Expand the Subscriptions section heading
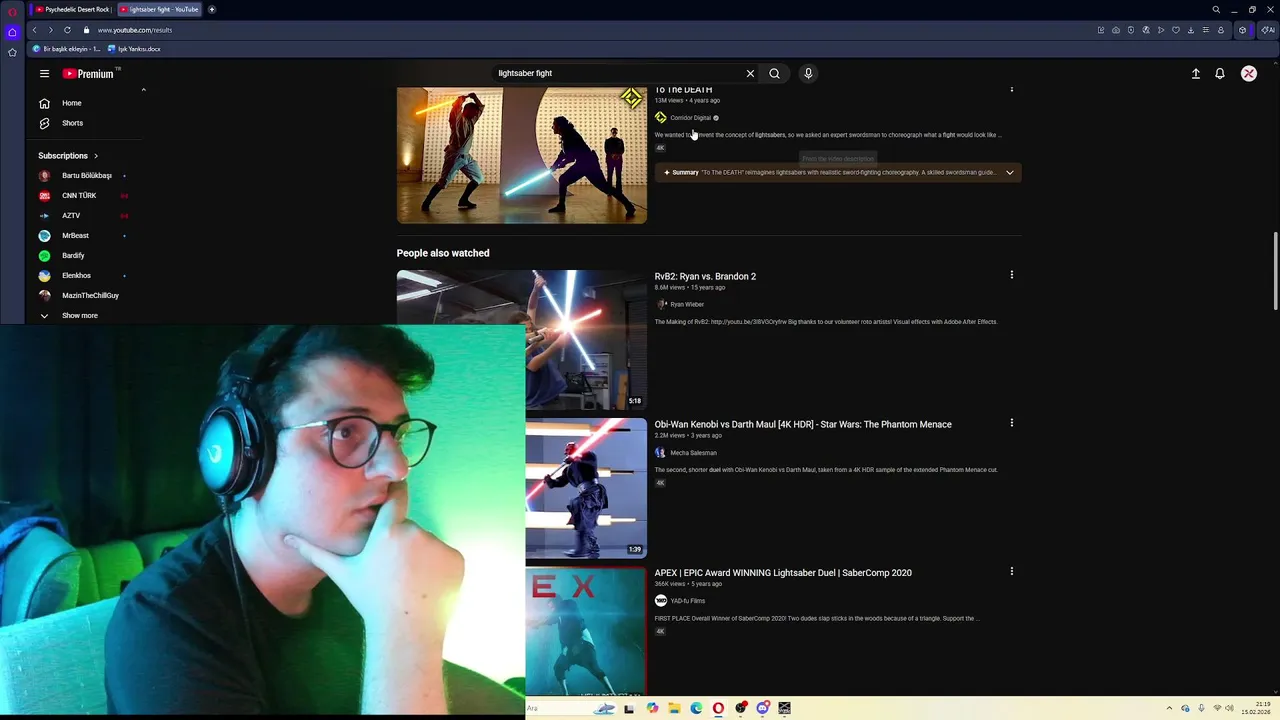This screenshot has width=1280, height=720. pyautogui.click(x=68, y=155)
